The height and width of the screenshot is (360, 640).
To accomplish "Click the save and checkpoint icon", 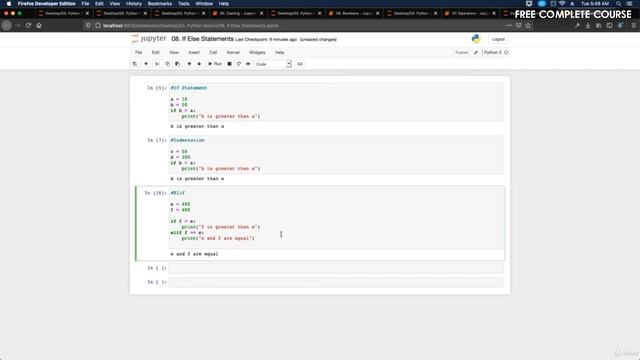I will 135,64.
